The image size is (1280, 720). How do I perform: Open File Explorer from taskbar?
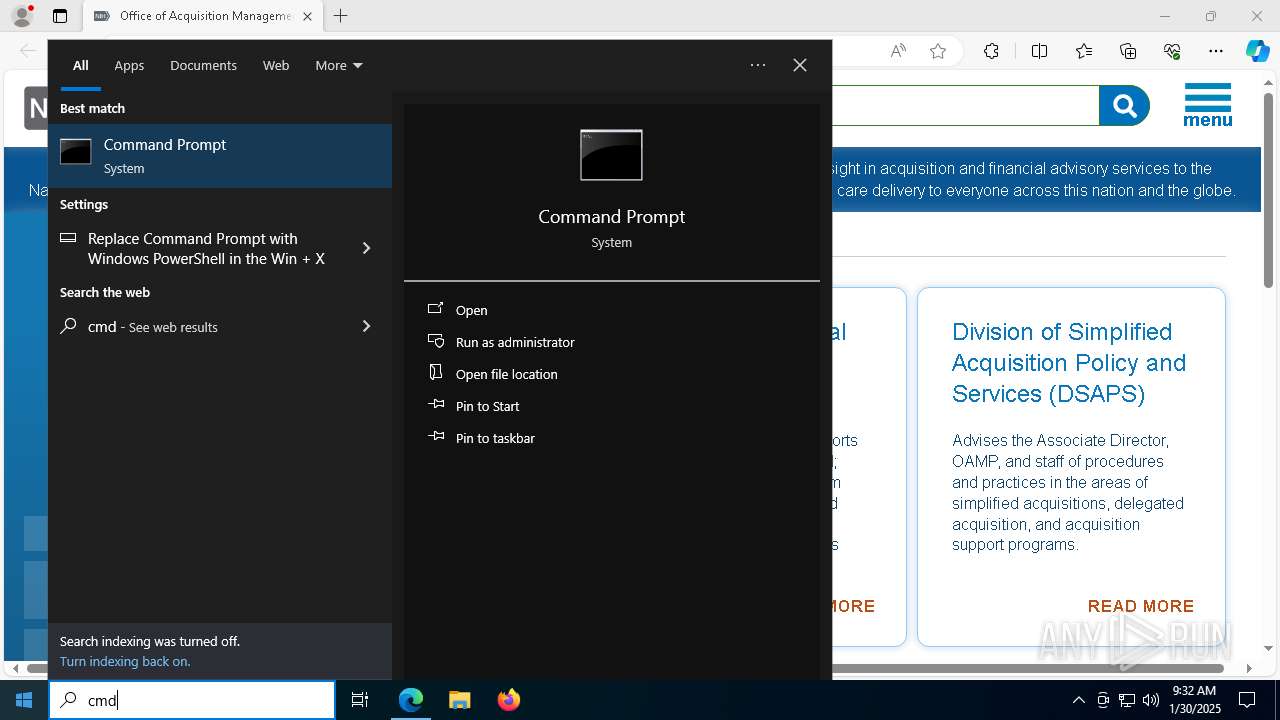click(459, 700)
